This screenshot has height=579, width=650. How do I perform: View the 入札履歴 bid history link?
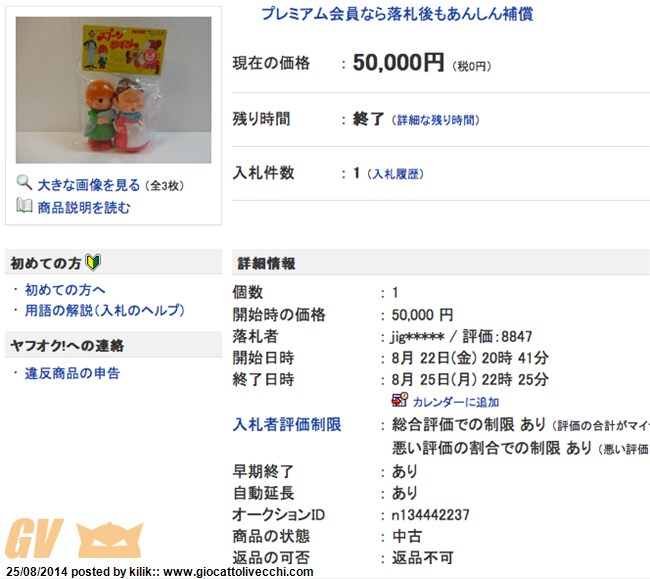[395, 174]
